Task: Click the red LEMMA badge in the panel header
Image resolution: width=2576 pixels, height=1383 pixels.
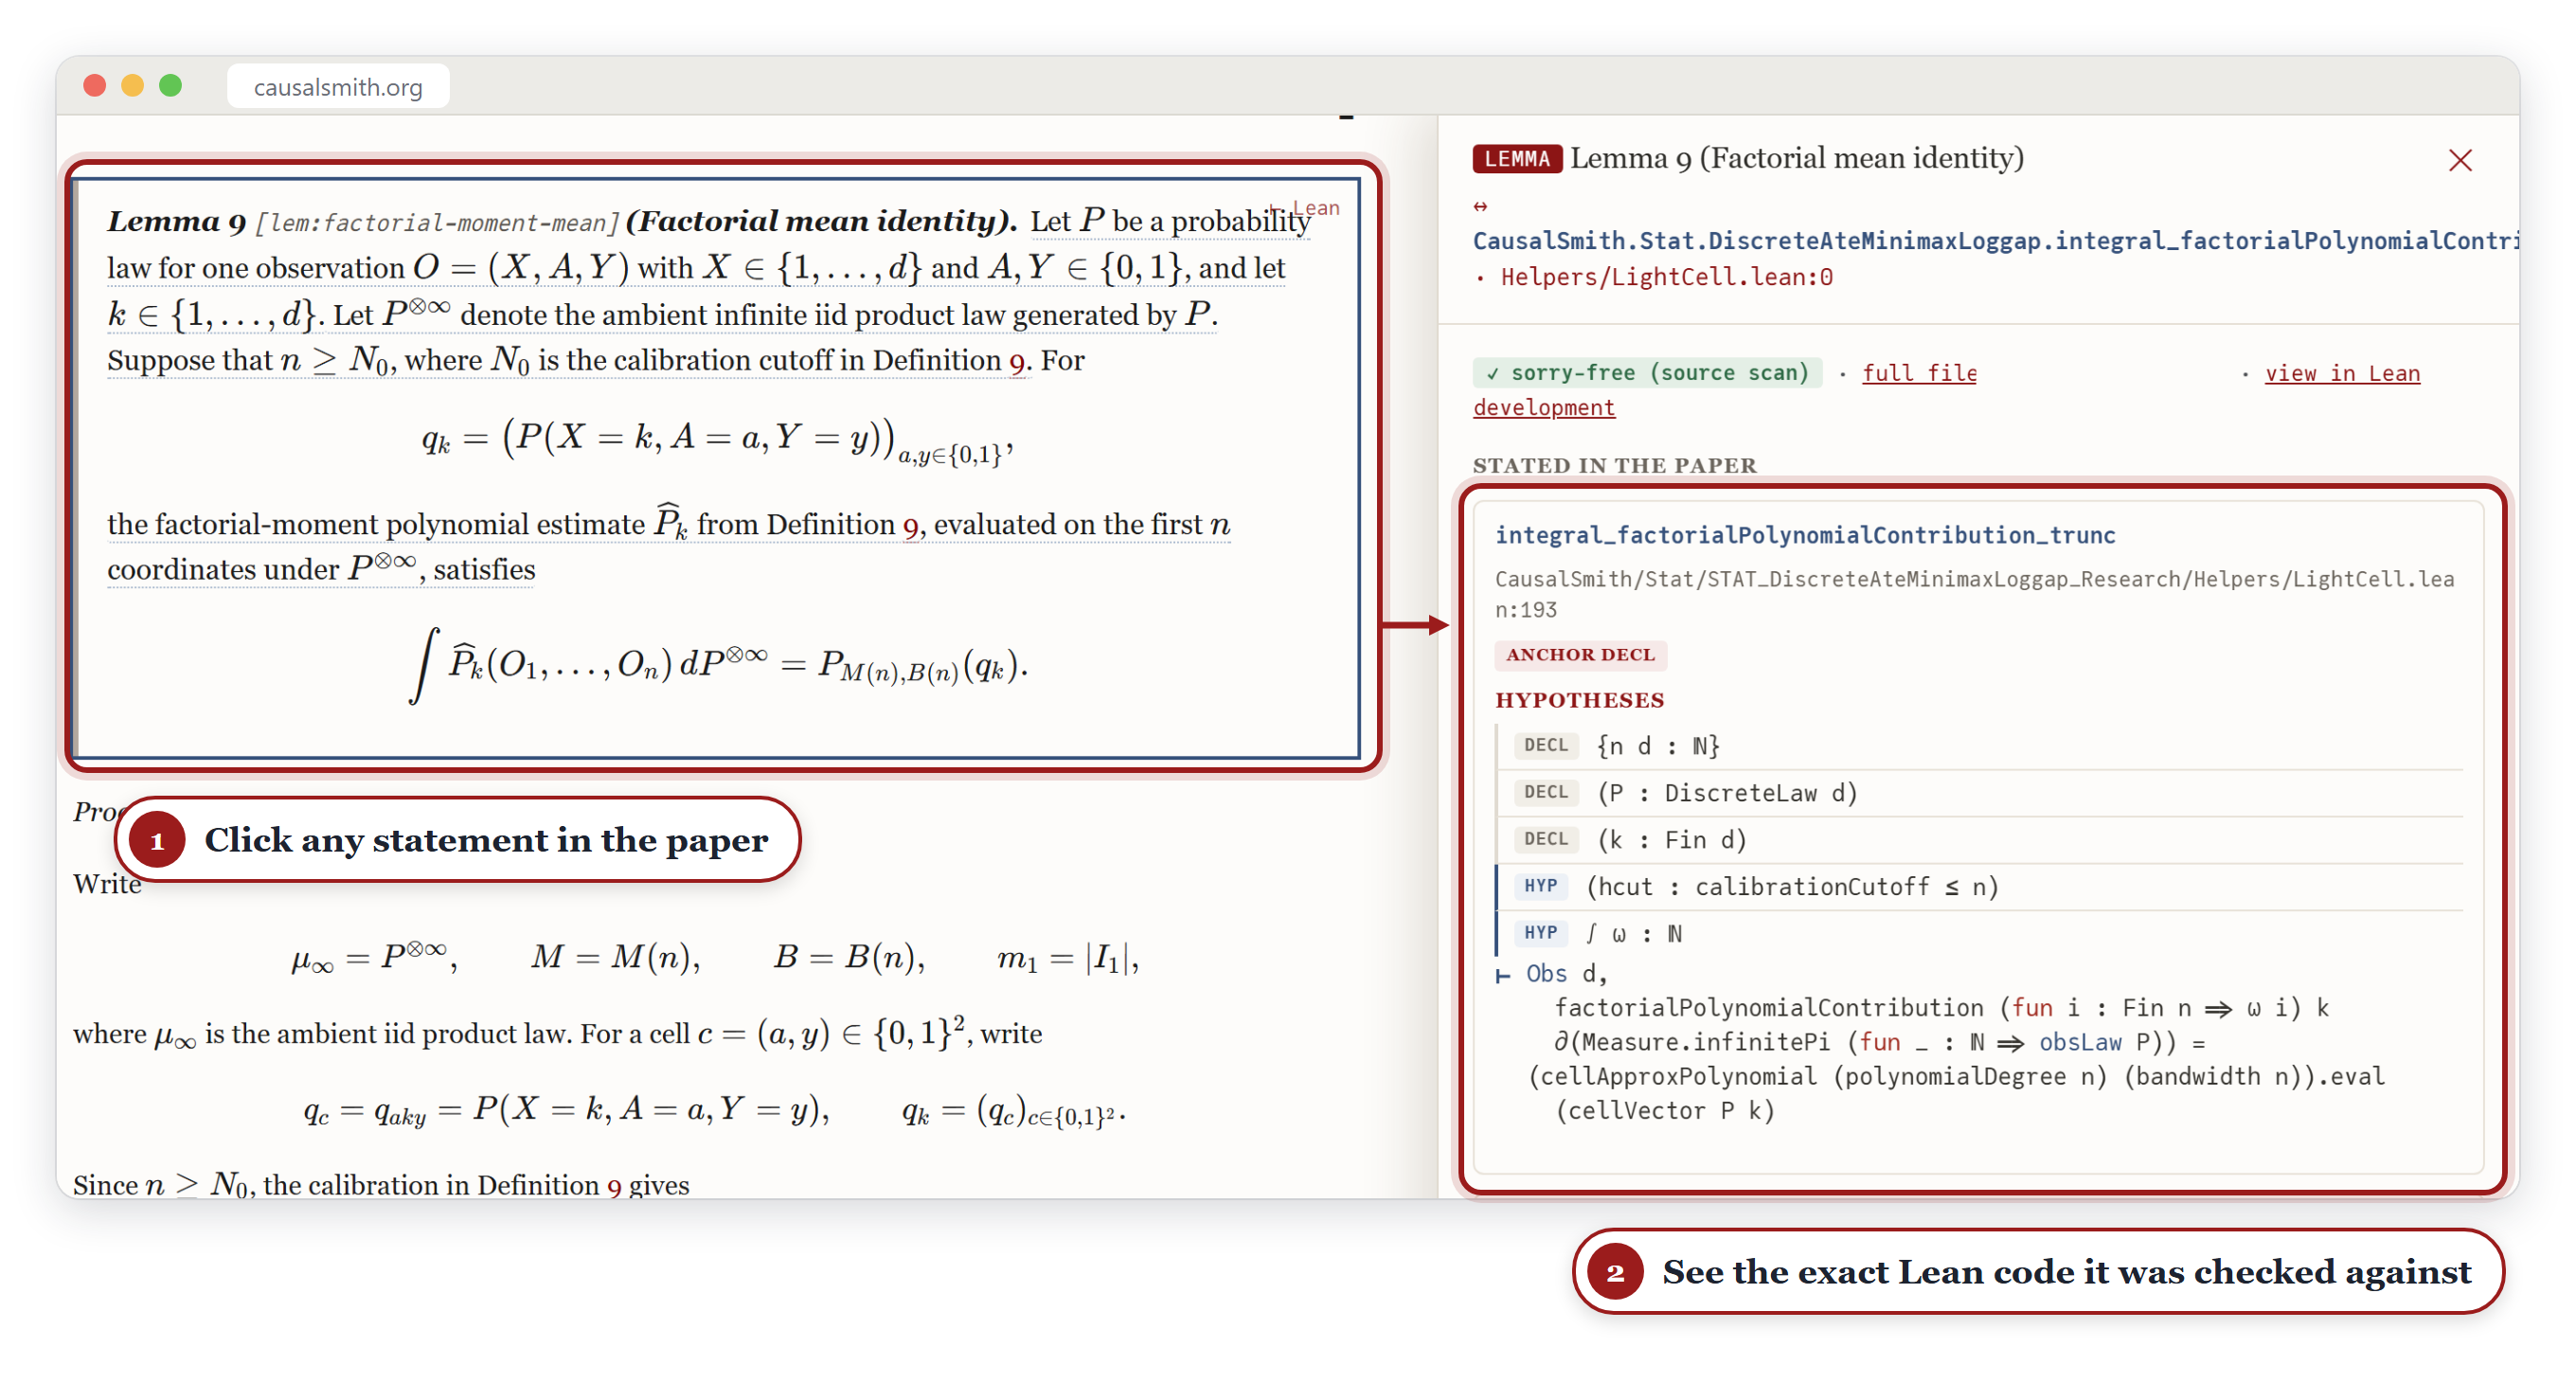Action: coord(1516,159)
